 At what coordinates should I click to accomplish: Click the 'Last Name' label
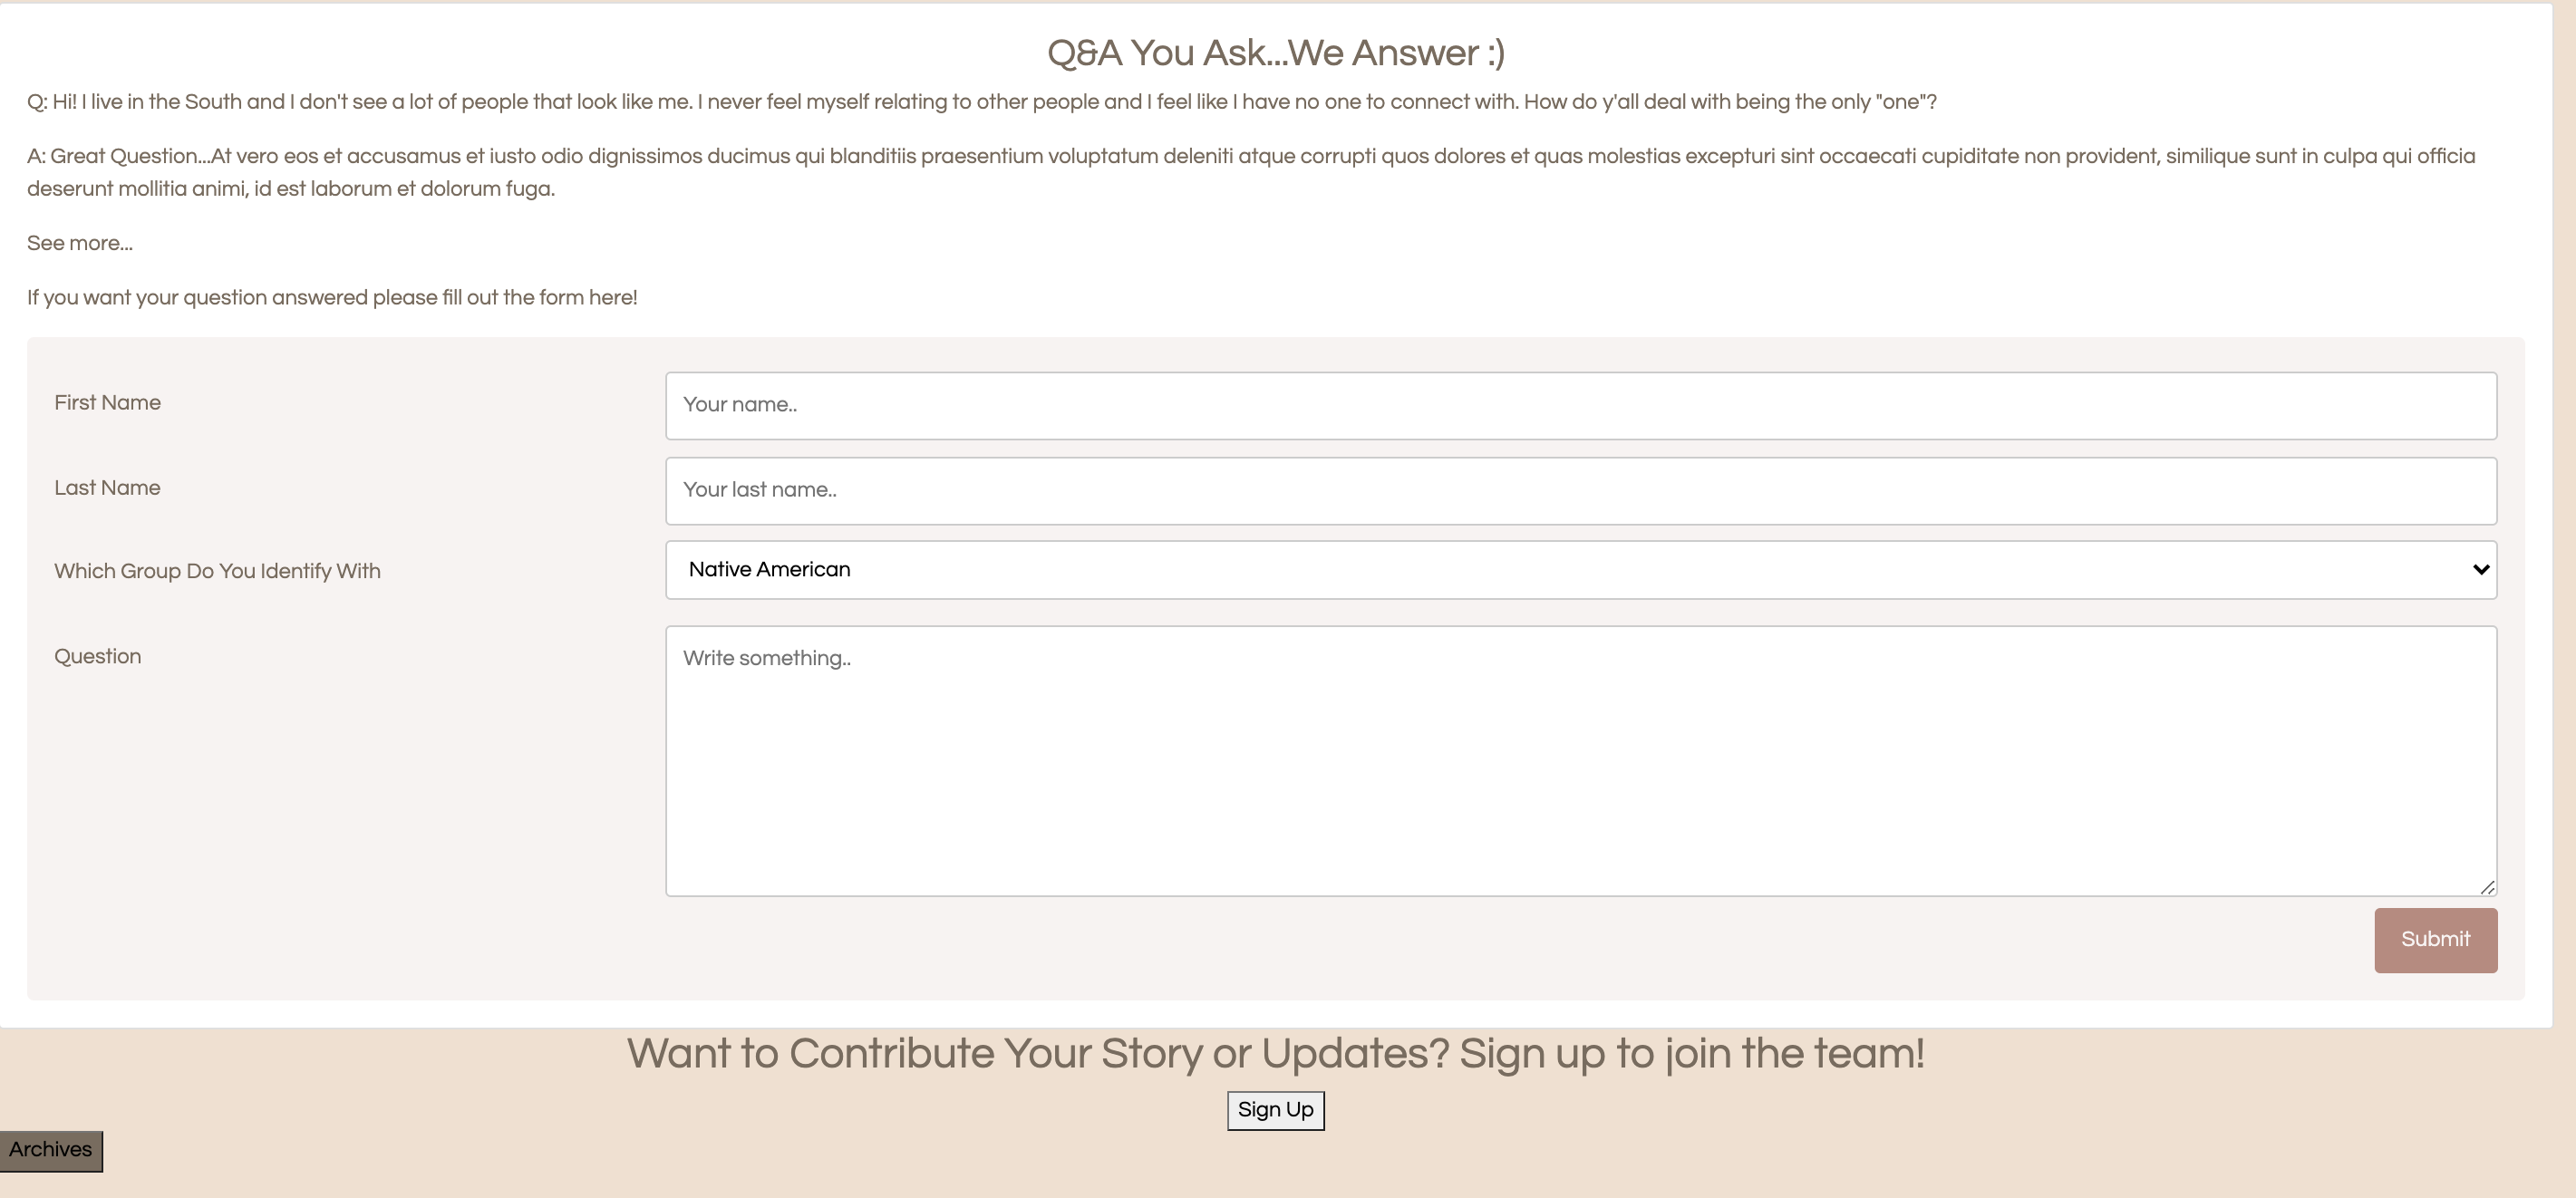(107, 488)
